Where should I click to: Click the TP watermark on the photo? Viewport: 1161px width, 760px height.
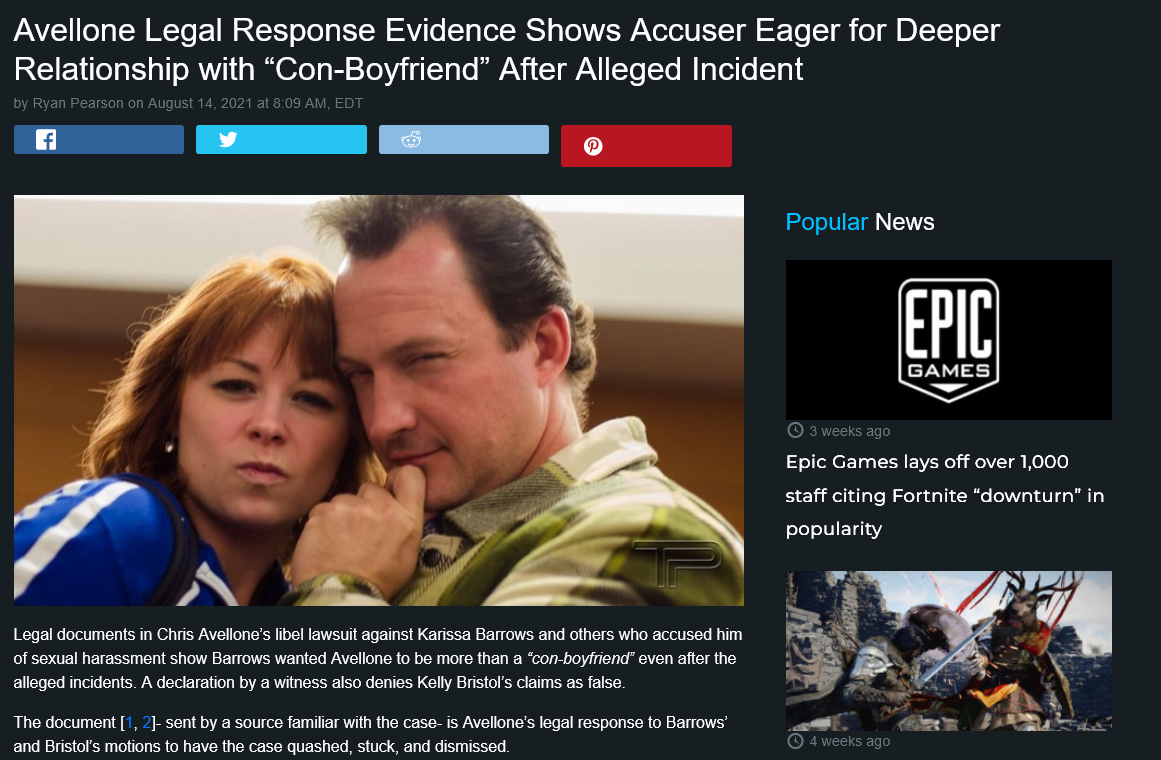(x=677, y=562)
